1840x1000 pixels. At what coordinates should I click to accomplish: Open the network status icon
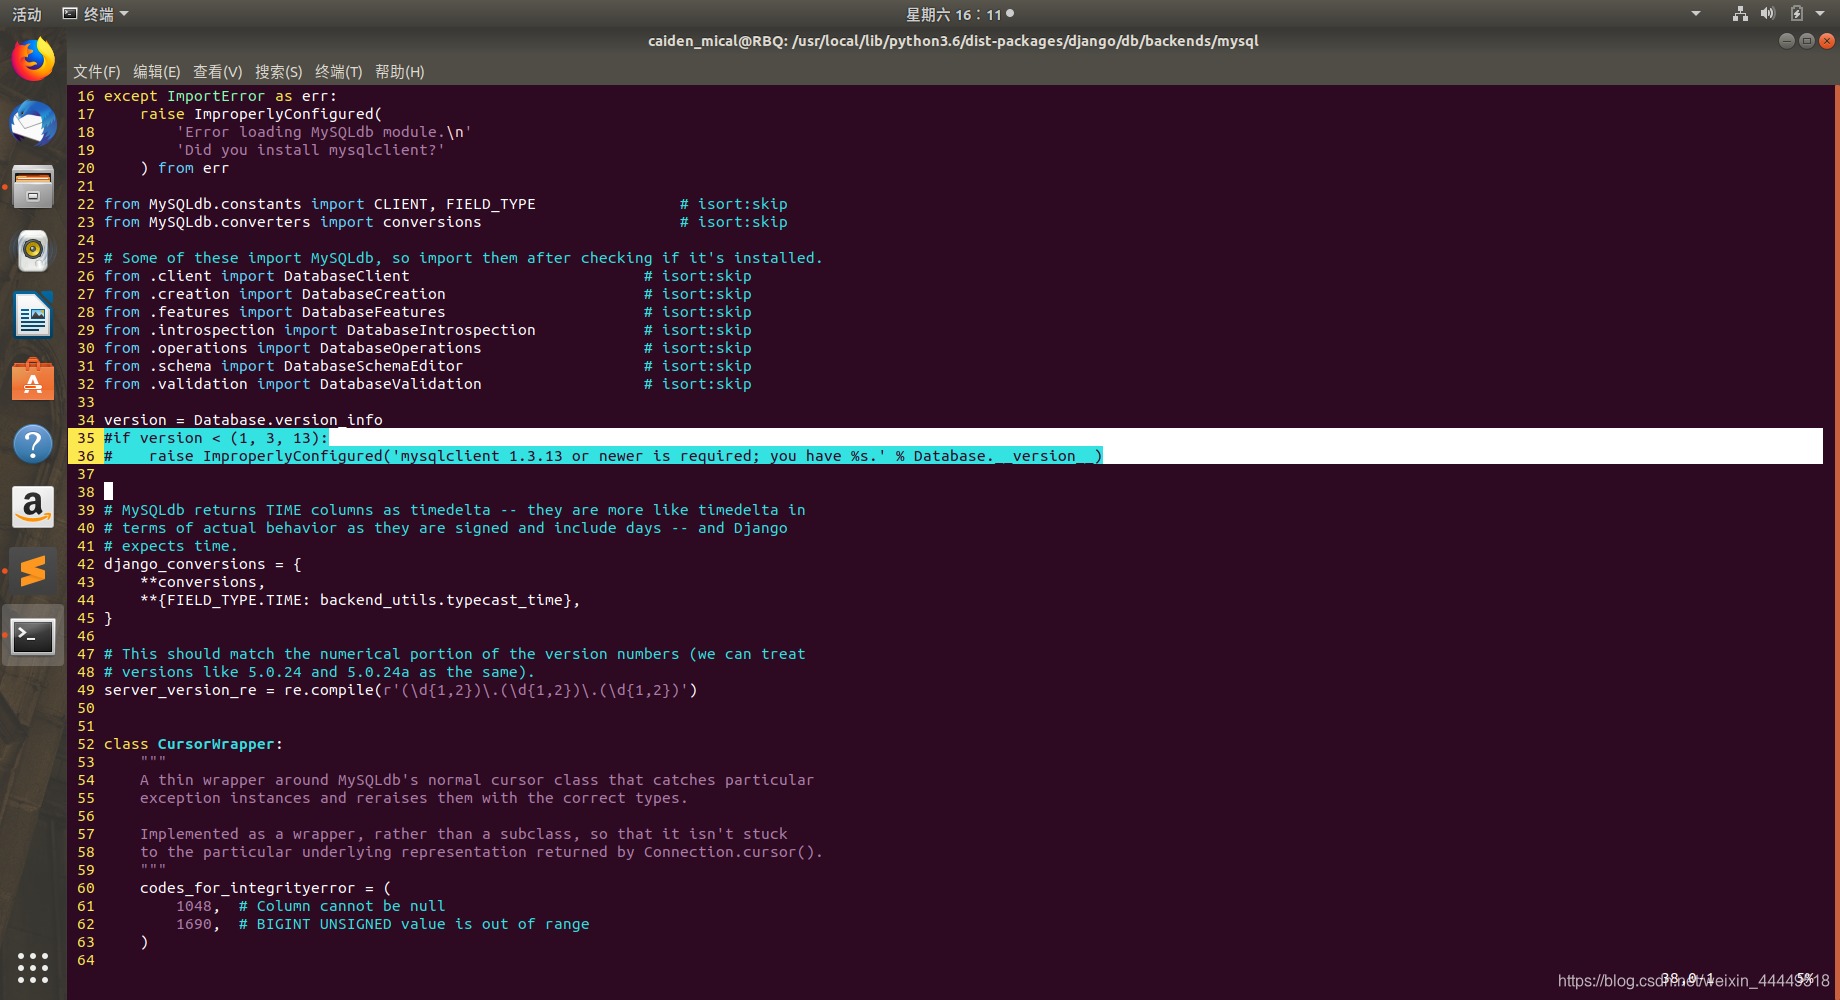[x=1740, y=14]
